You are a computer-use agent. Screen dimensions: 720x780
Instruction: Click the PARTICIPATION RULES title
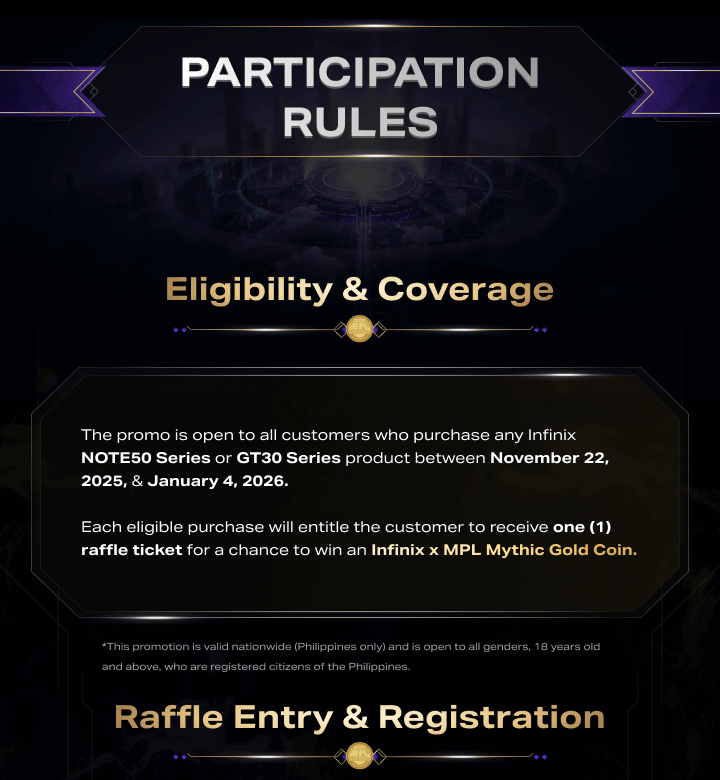click(360, 97)
